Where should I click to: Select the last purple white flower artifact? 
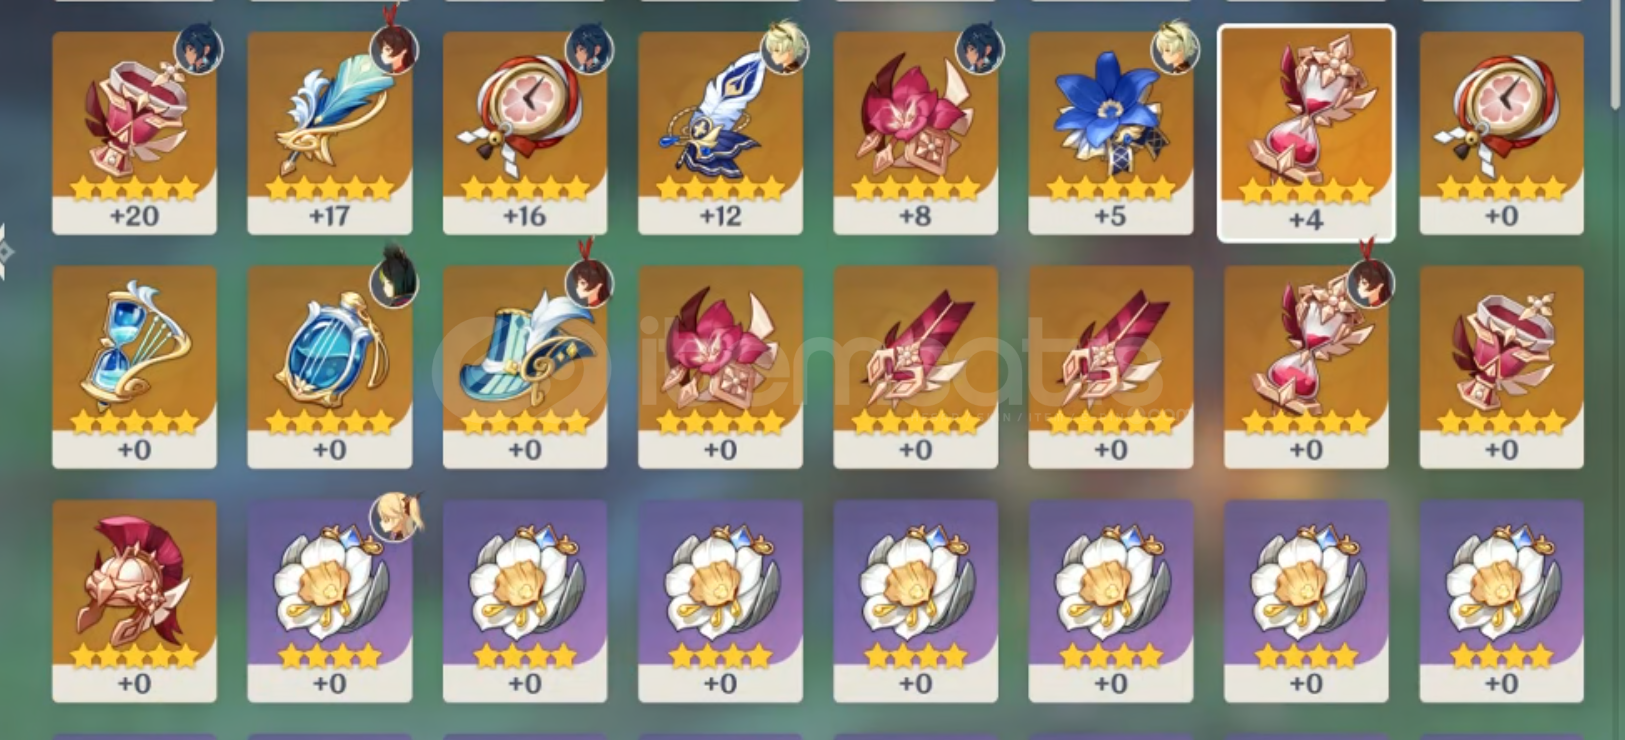tap(1501, 601)
